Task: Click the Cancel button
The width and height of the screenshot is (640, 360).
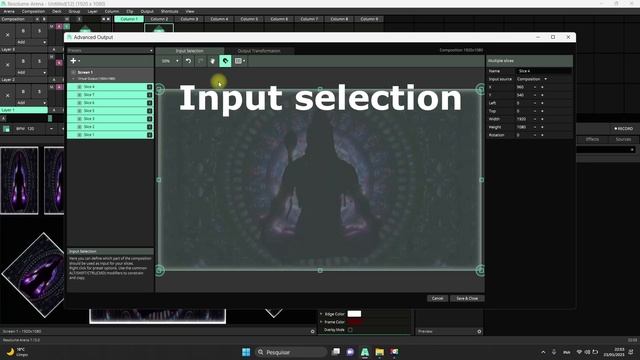Action: [x=437, y=298]
